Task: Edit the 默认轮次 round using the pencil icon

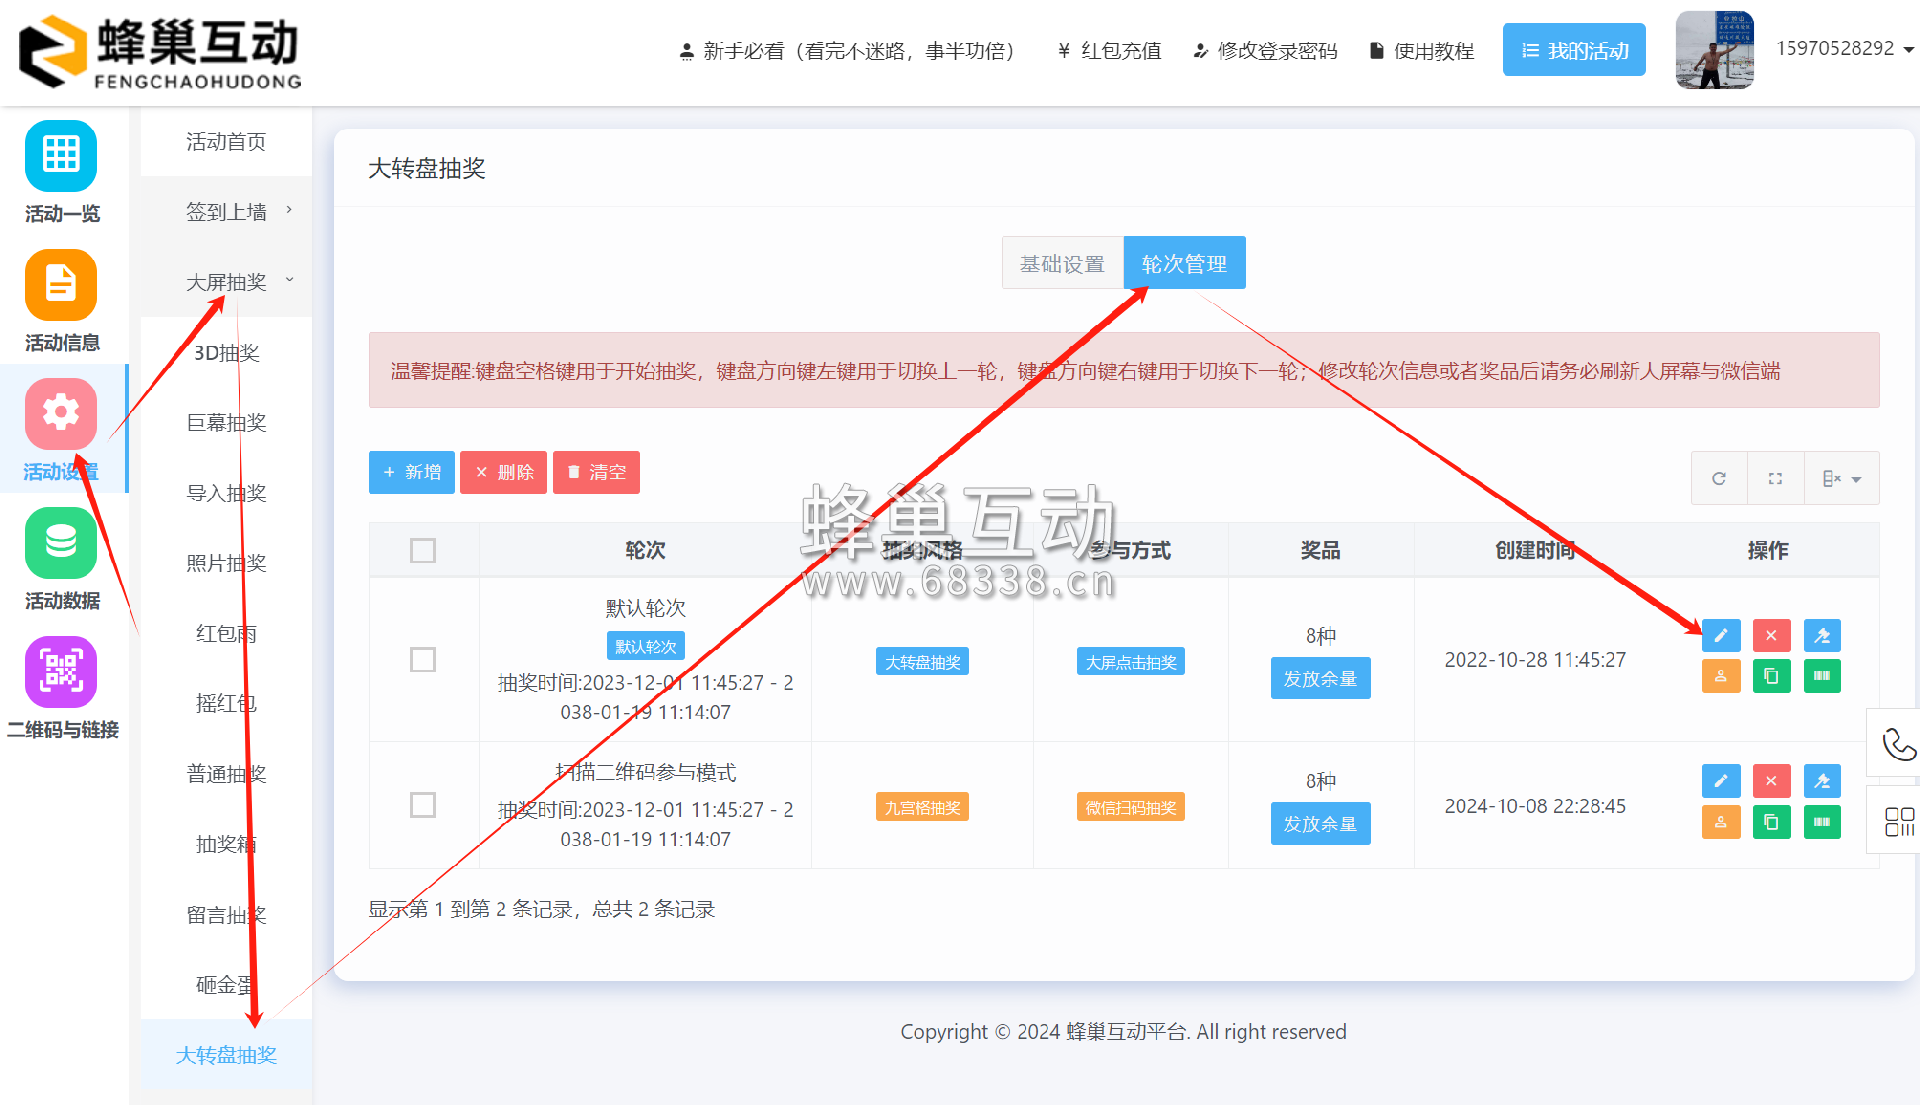Action: tap(1721, 635)
